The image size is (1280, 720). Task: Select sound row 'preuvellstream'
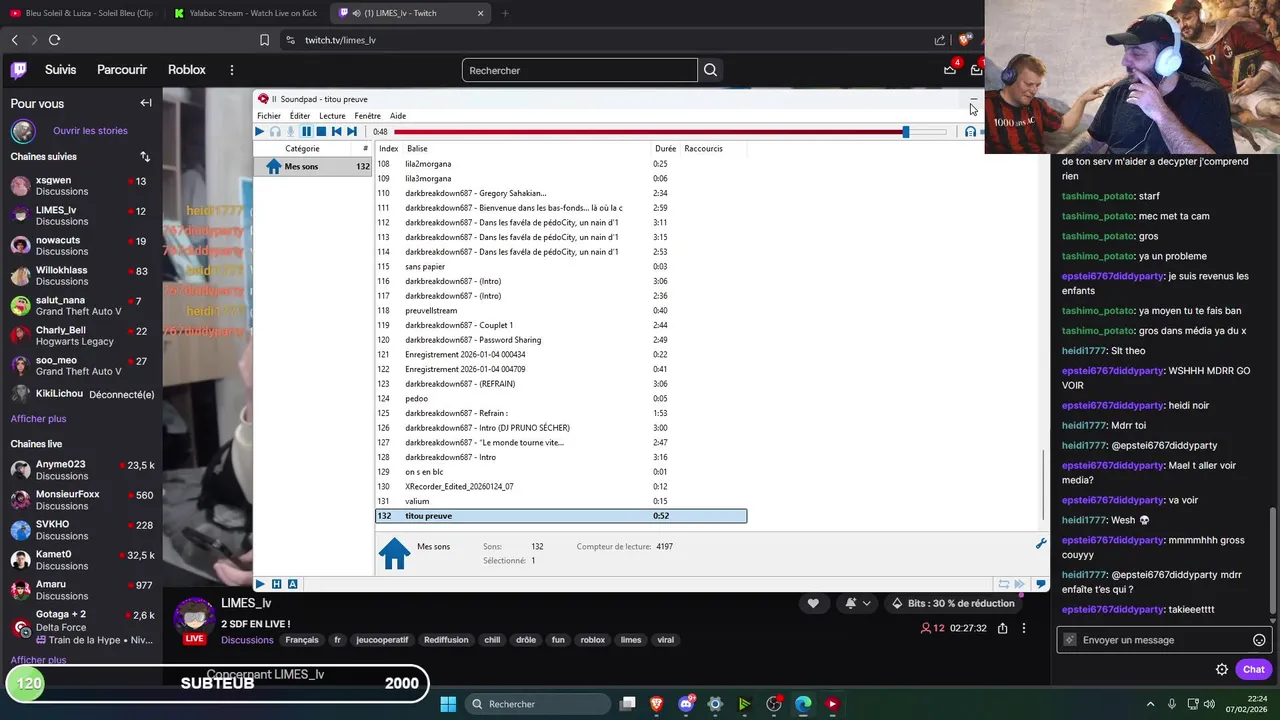561,311
